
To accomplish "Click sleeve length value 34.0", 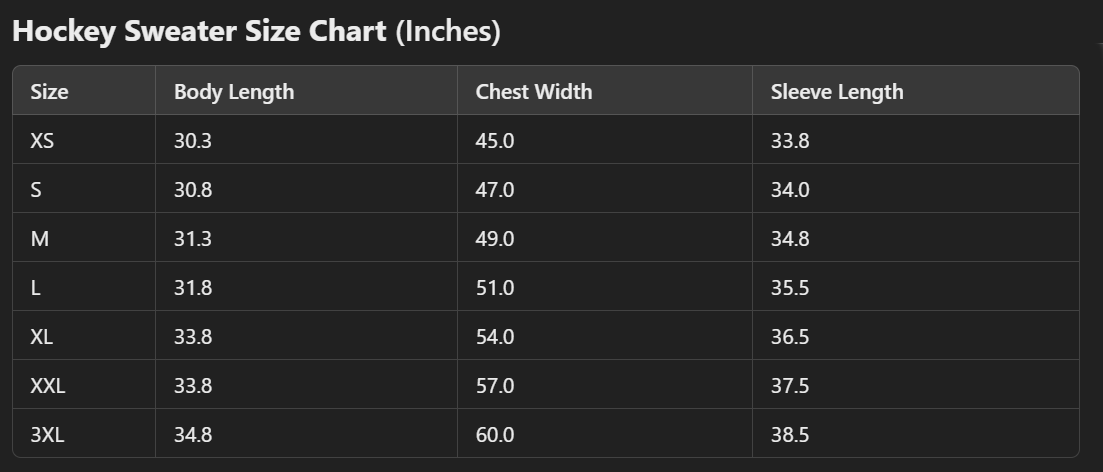I will [790, 190].
